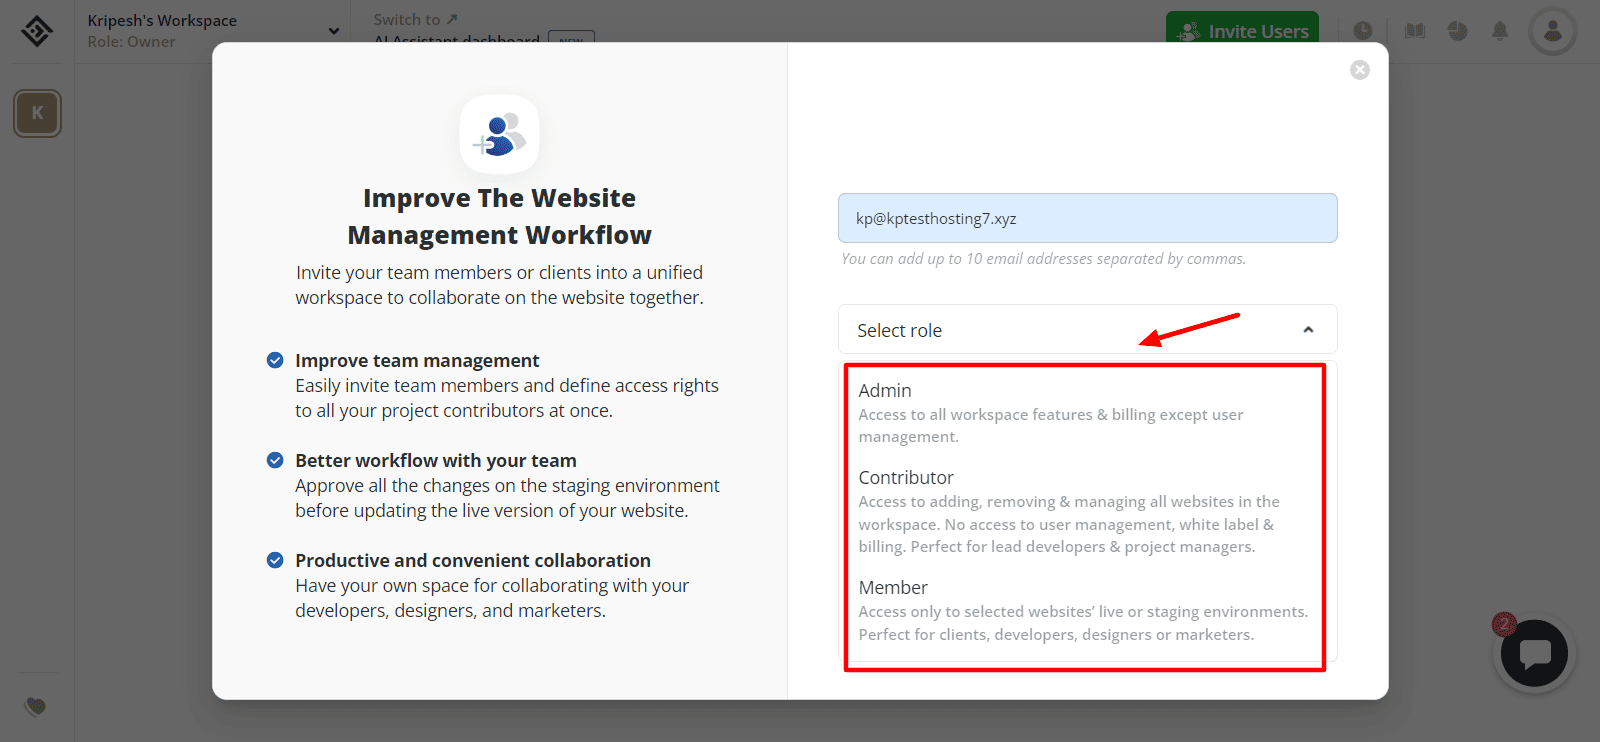Follow the Switch to link
This screenshot has width=1600, height=742.
tap(415, 19)
